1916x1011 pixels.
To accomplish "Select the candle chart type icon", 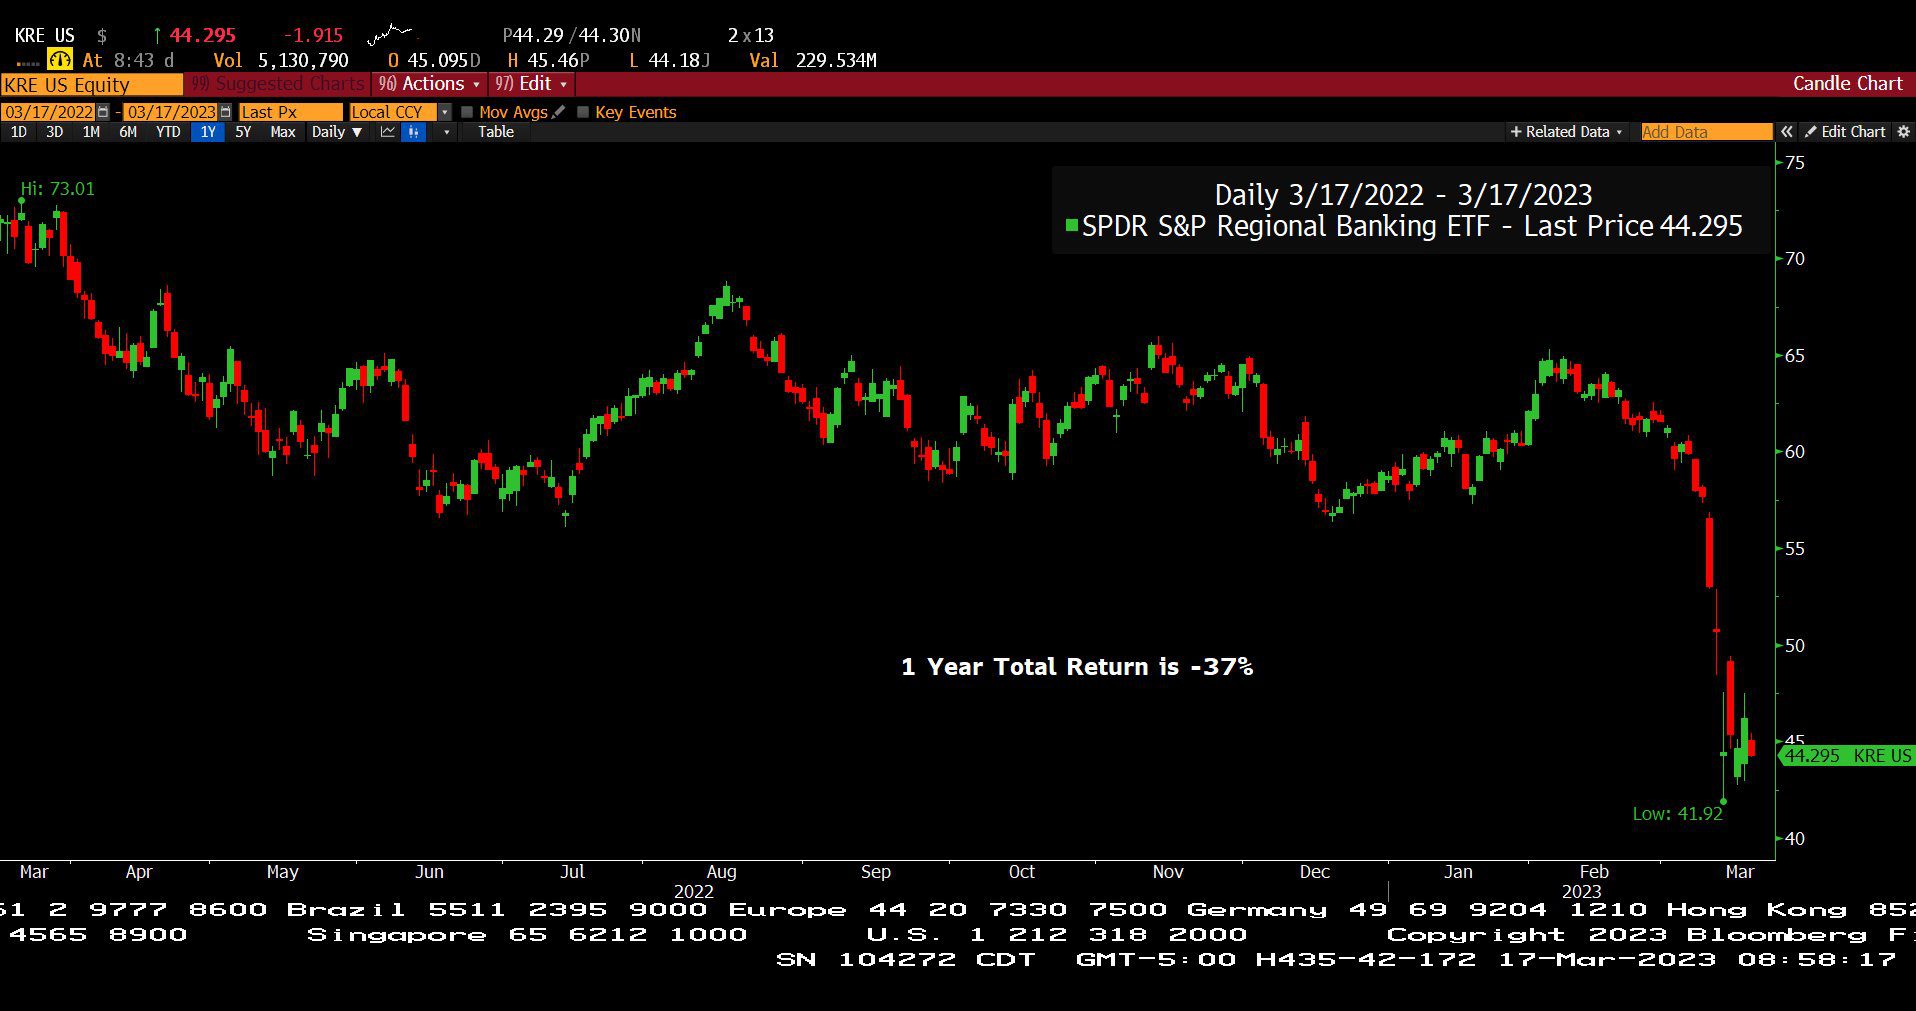I will pyautogui.click(x=414, y=132).
